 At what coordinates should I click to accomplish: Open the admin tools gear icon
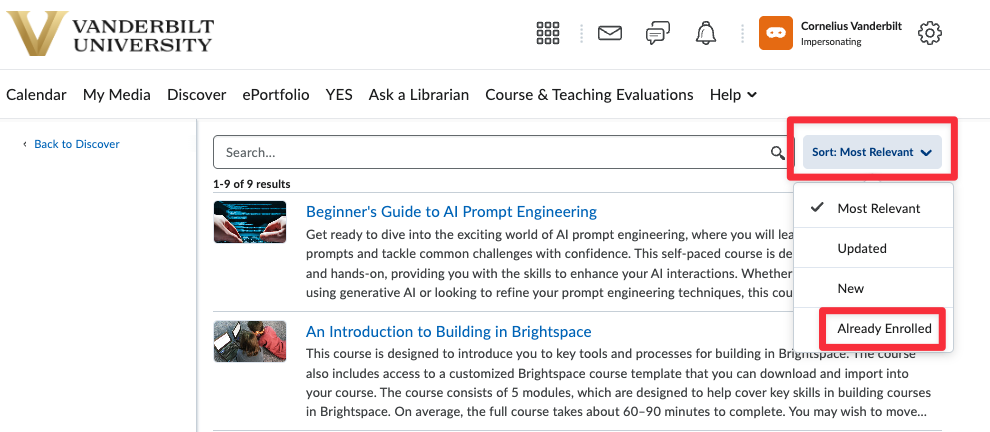pos(930,33)
